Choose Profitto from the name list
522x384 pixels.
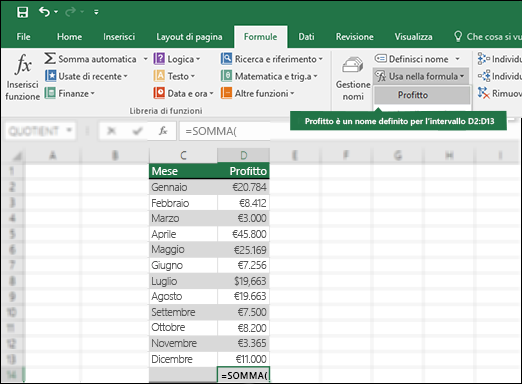click(422, 95)
